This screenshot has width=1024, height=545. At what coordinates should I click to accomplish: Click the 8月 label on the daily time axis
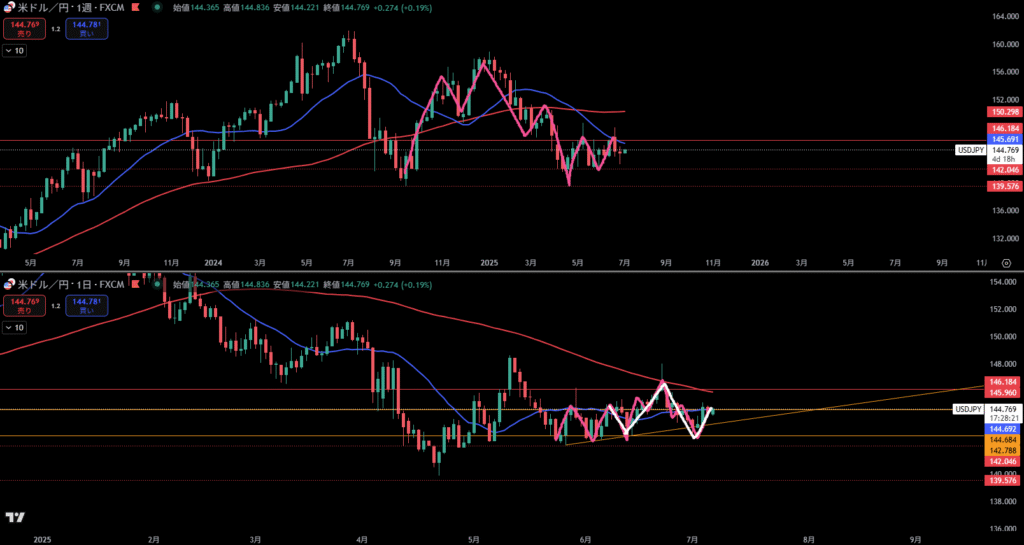tap(809, 539)
